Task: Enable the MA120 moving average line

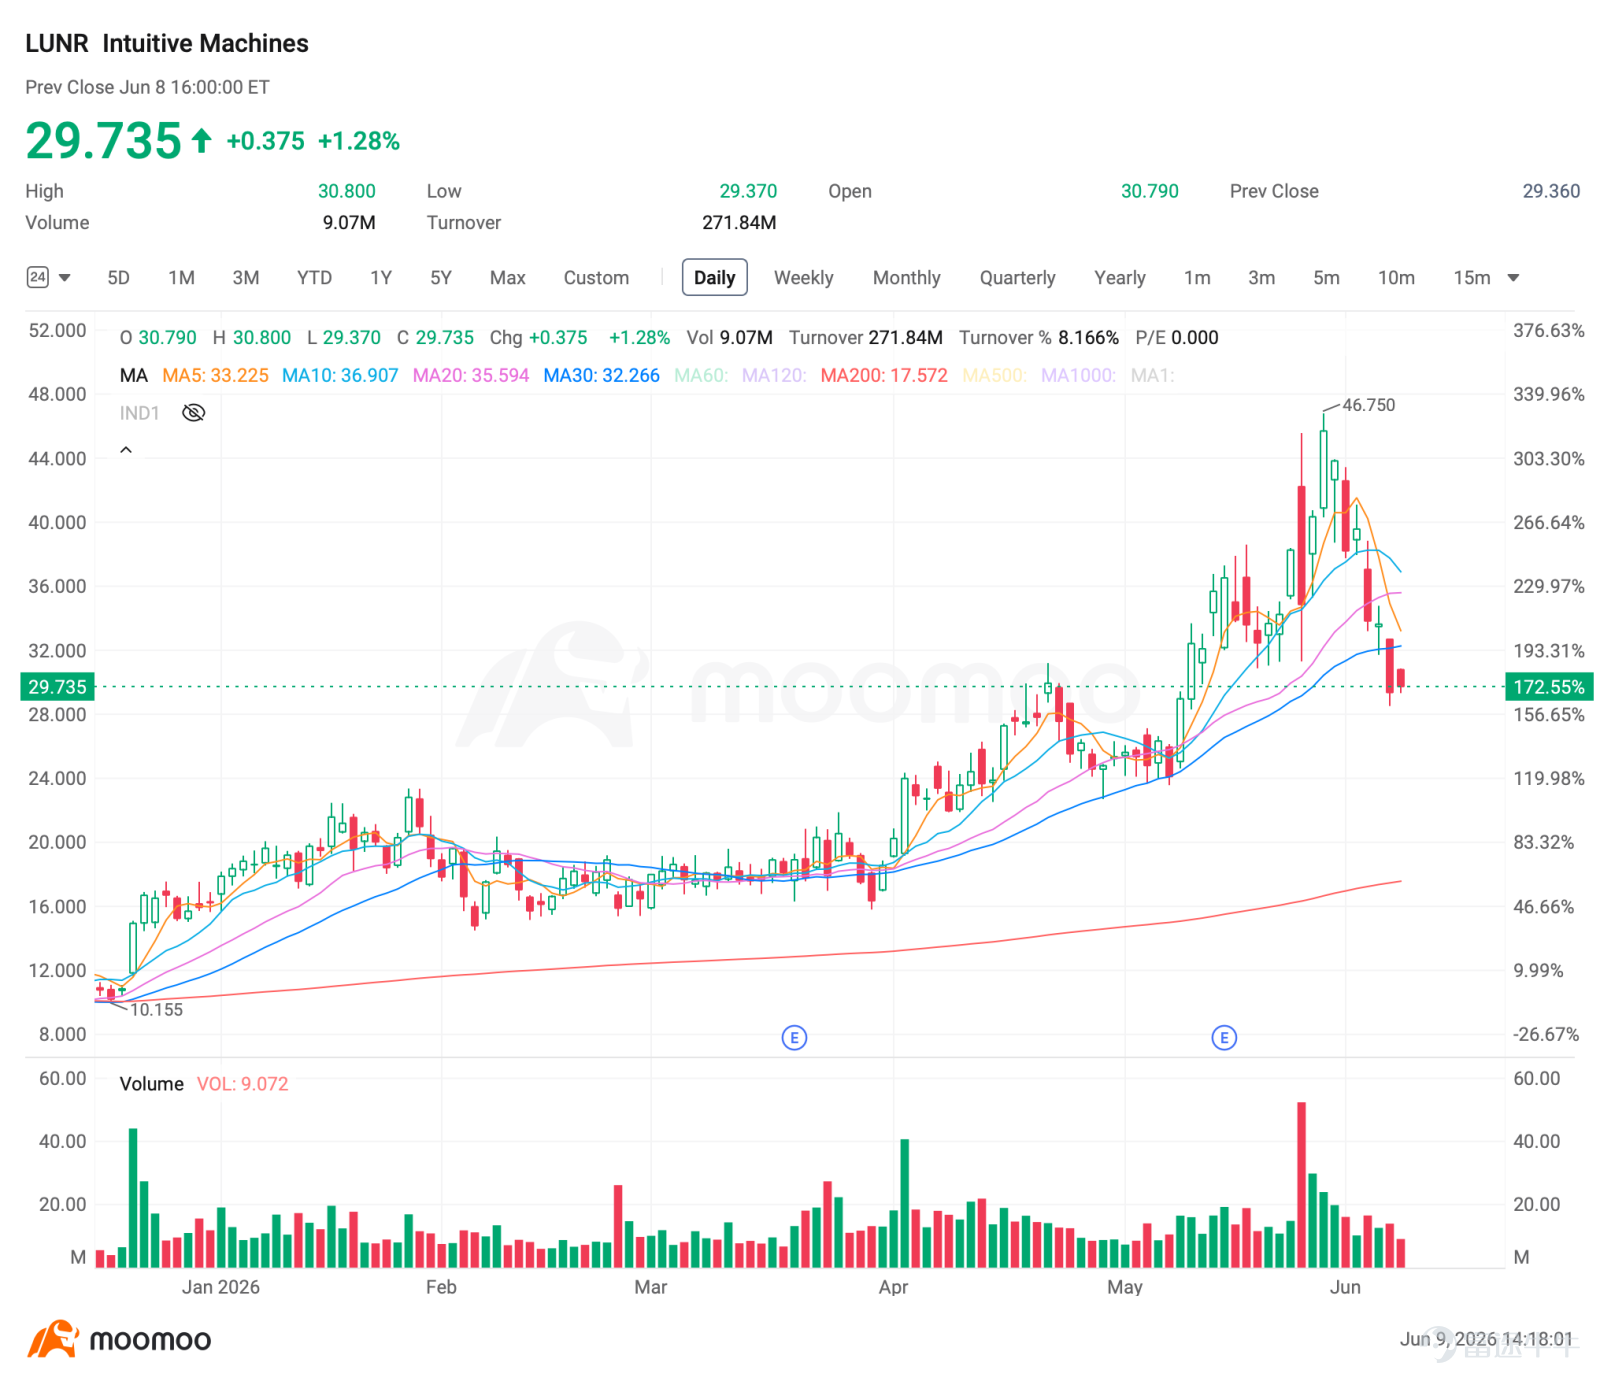Action: coord(774,376)
